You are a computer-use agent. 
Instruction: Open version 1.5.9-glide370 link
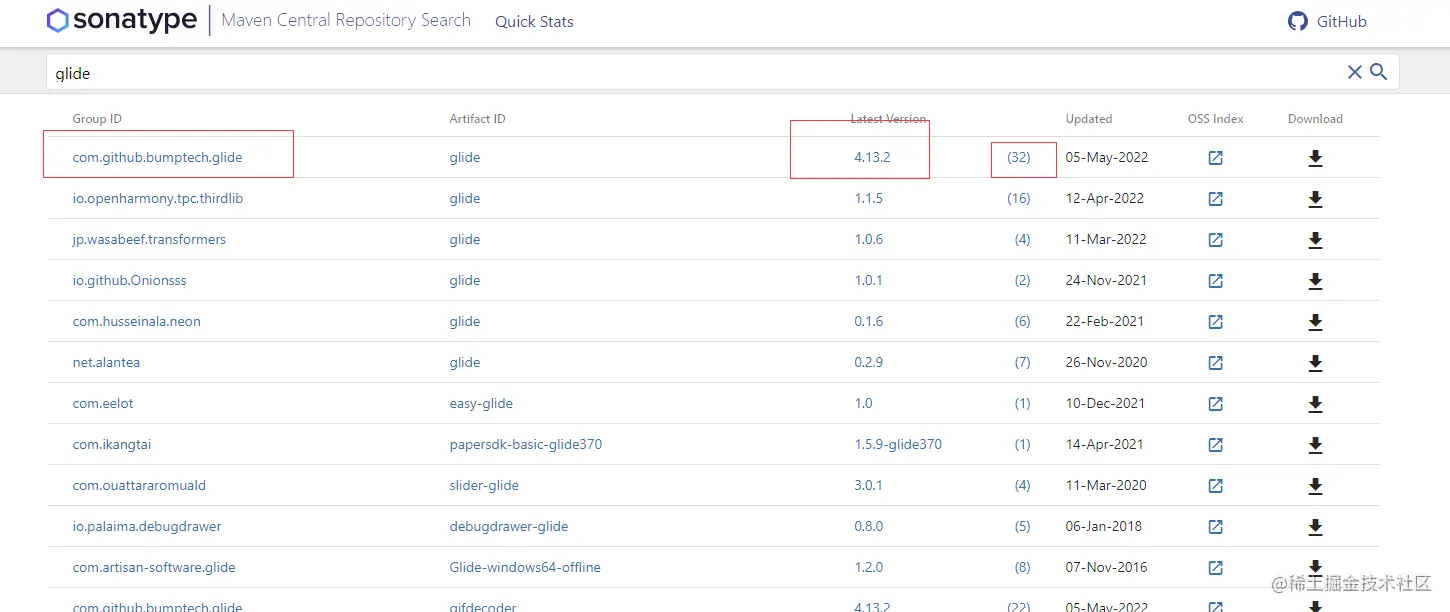point(898,445)
